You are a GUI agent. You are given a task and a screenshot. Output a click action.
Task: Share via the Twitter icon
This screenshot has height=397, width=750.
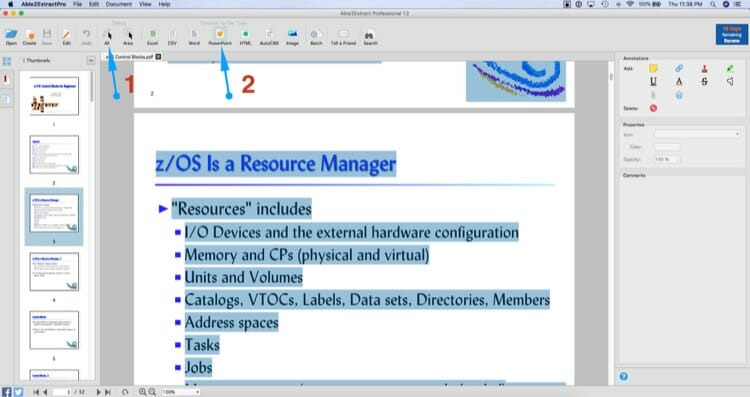point(18,392)
